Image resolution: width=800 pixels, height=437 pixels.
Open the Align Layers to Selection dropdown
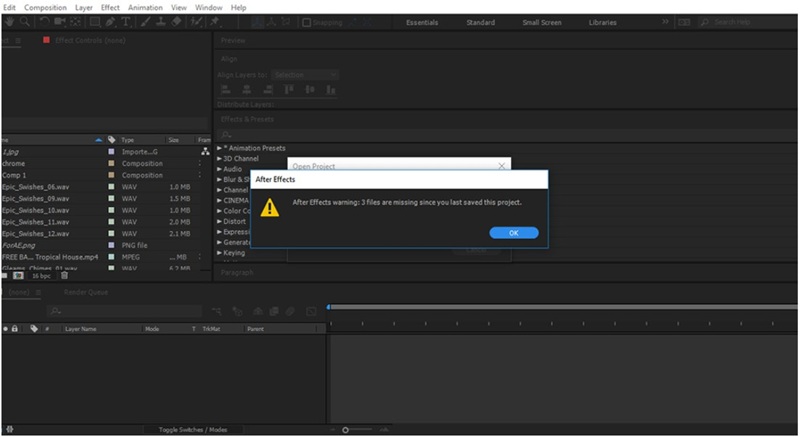[x=305, y=75]
